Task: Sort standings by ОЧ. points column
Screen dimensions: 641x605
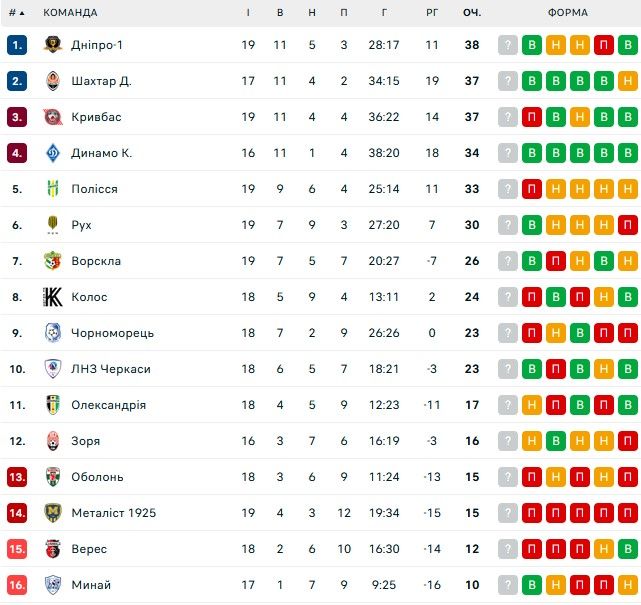Action: point(471,13)
